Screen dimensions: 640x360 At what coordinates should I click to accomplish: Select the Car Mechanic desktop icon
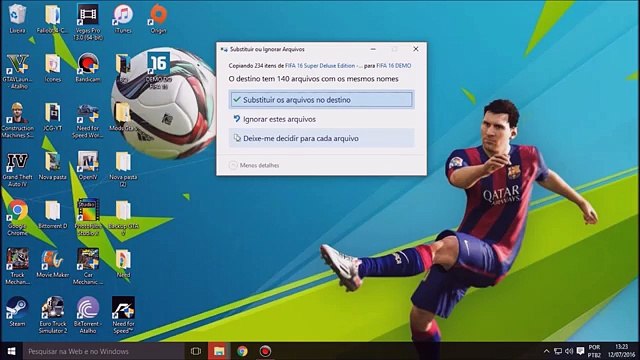(88, 267)
